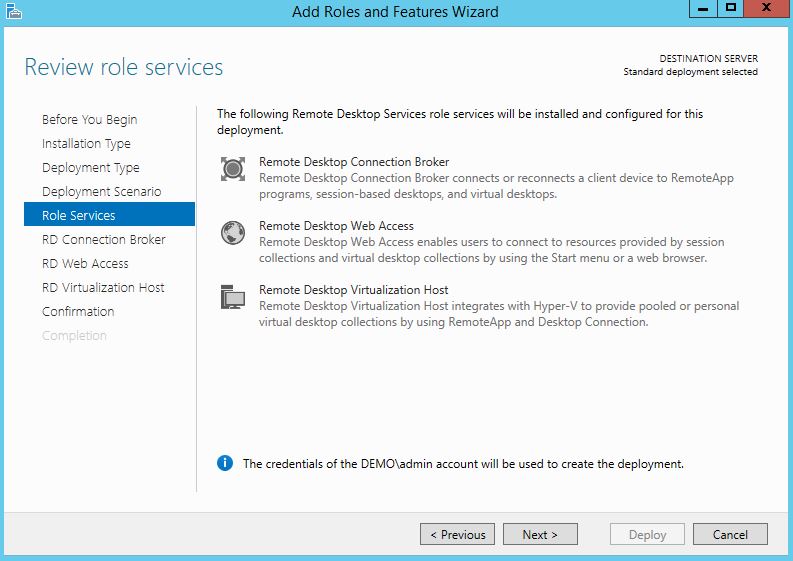Screen dimensions: 793x561
Task: Select the Deployment Type step
Action: click(x=91, y=168)
